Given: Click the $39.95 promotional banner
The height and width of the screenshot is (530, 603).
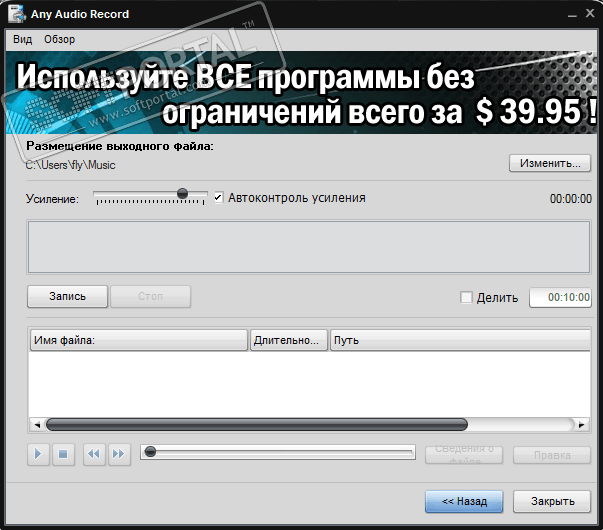Looking at the screenshot, I should 302,93.
